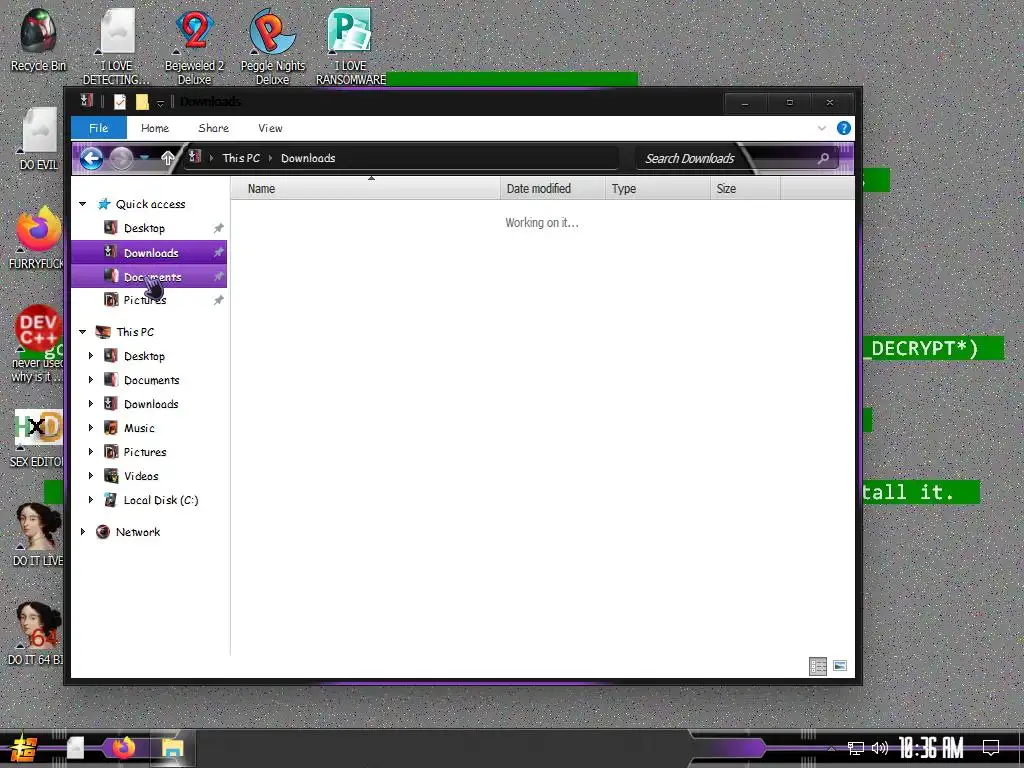Click the Start button on taskbar
1024x768 pixels.
[x=22, y=748]
